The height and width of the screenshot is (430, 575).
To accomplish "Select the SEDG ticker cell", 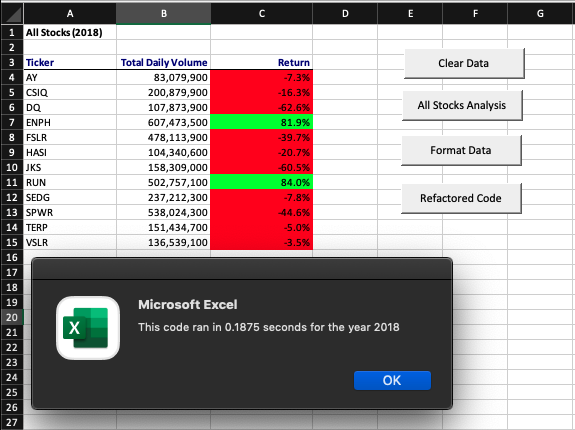I will click(70, 197).
